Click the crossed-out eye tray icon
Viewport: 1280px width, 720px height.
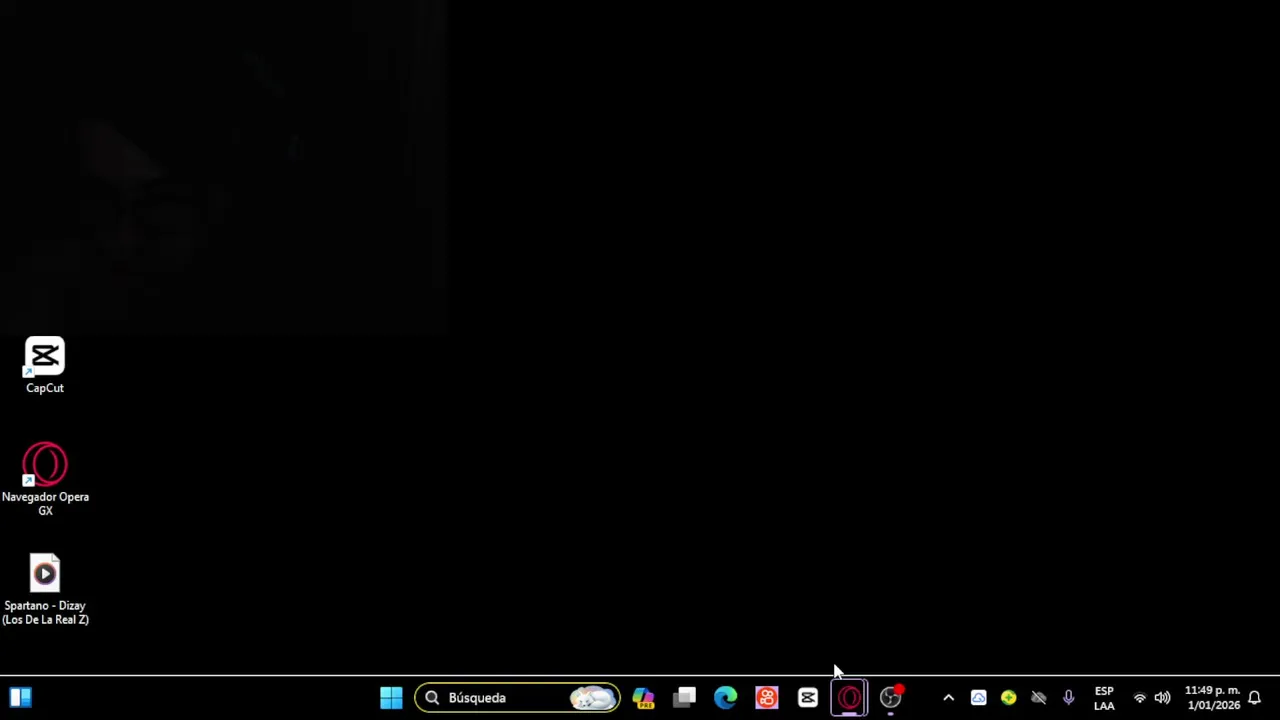1038,698
